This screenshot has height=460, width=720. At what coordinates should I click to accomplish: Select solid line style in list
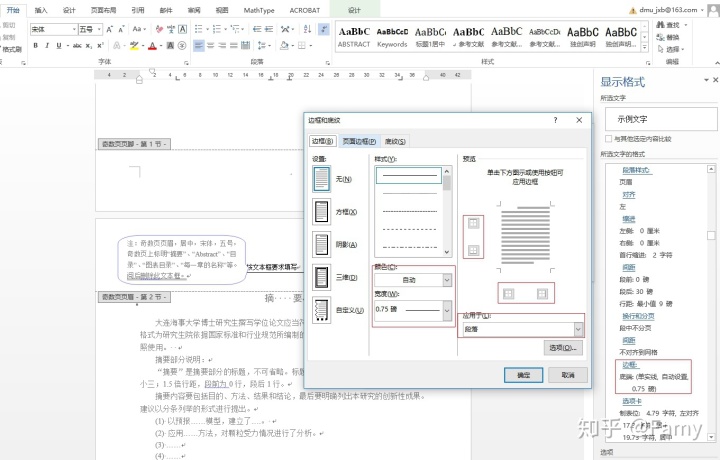point(409,175)
